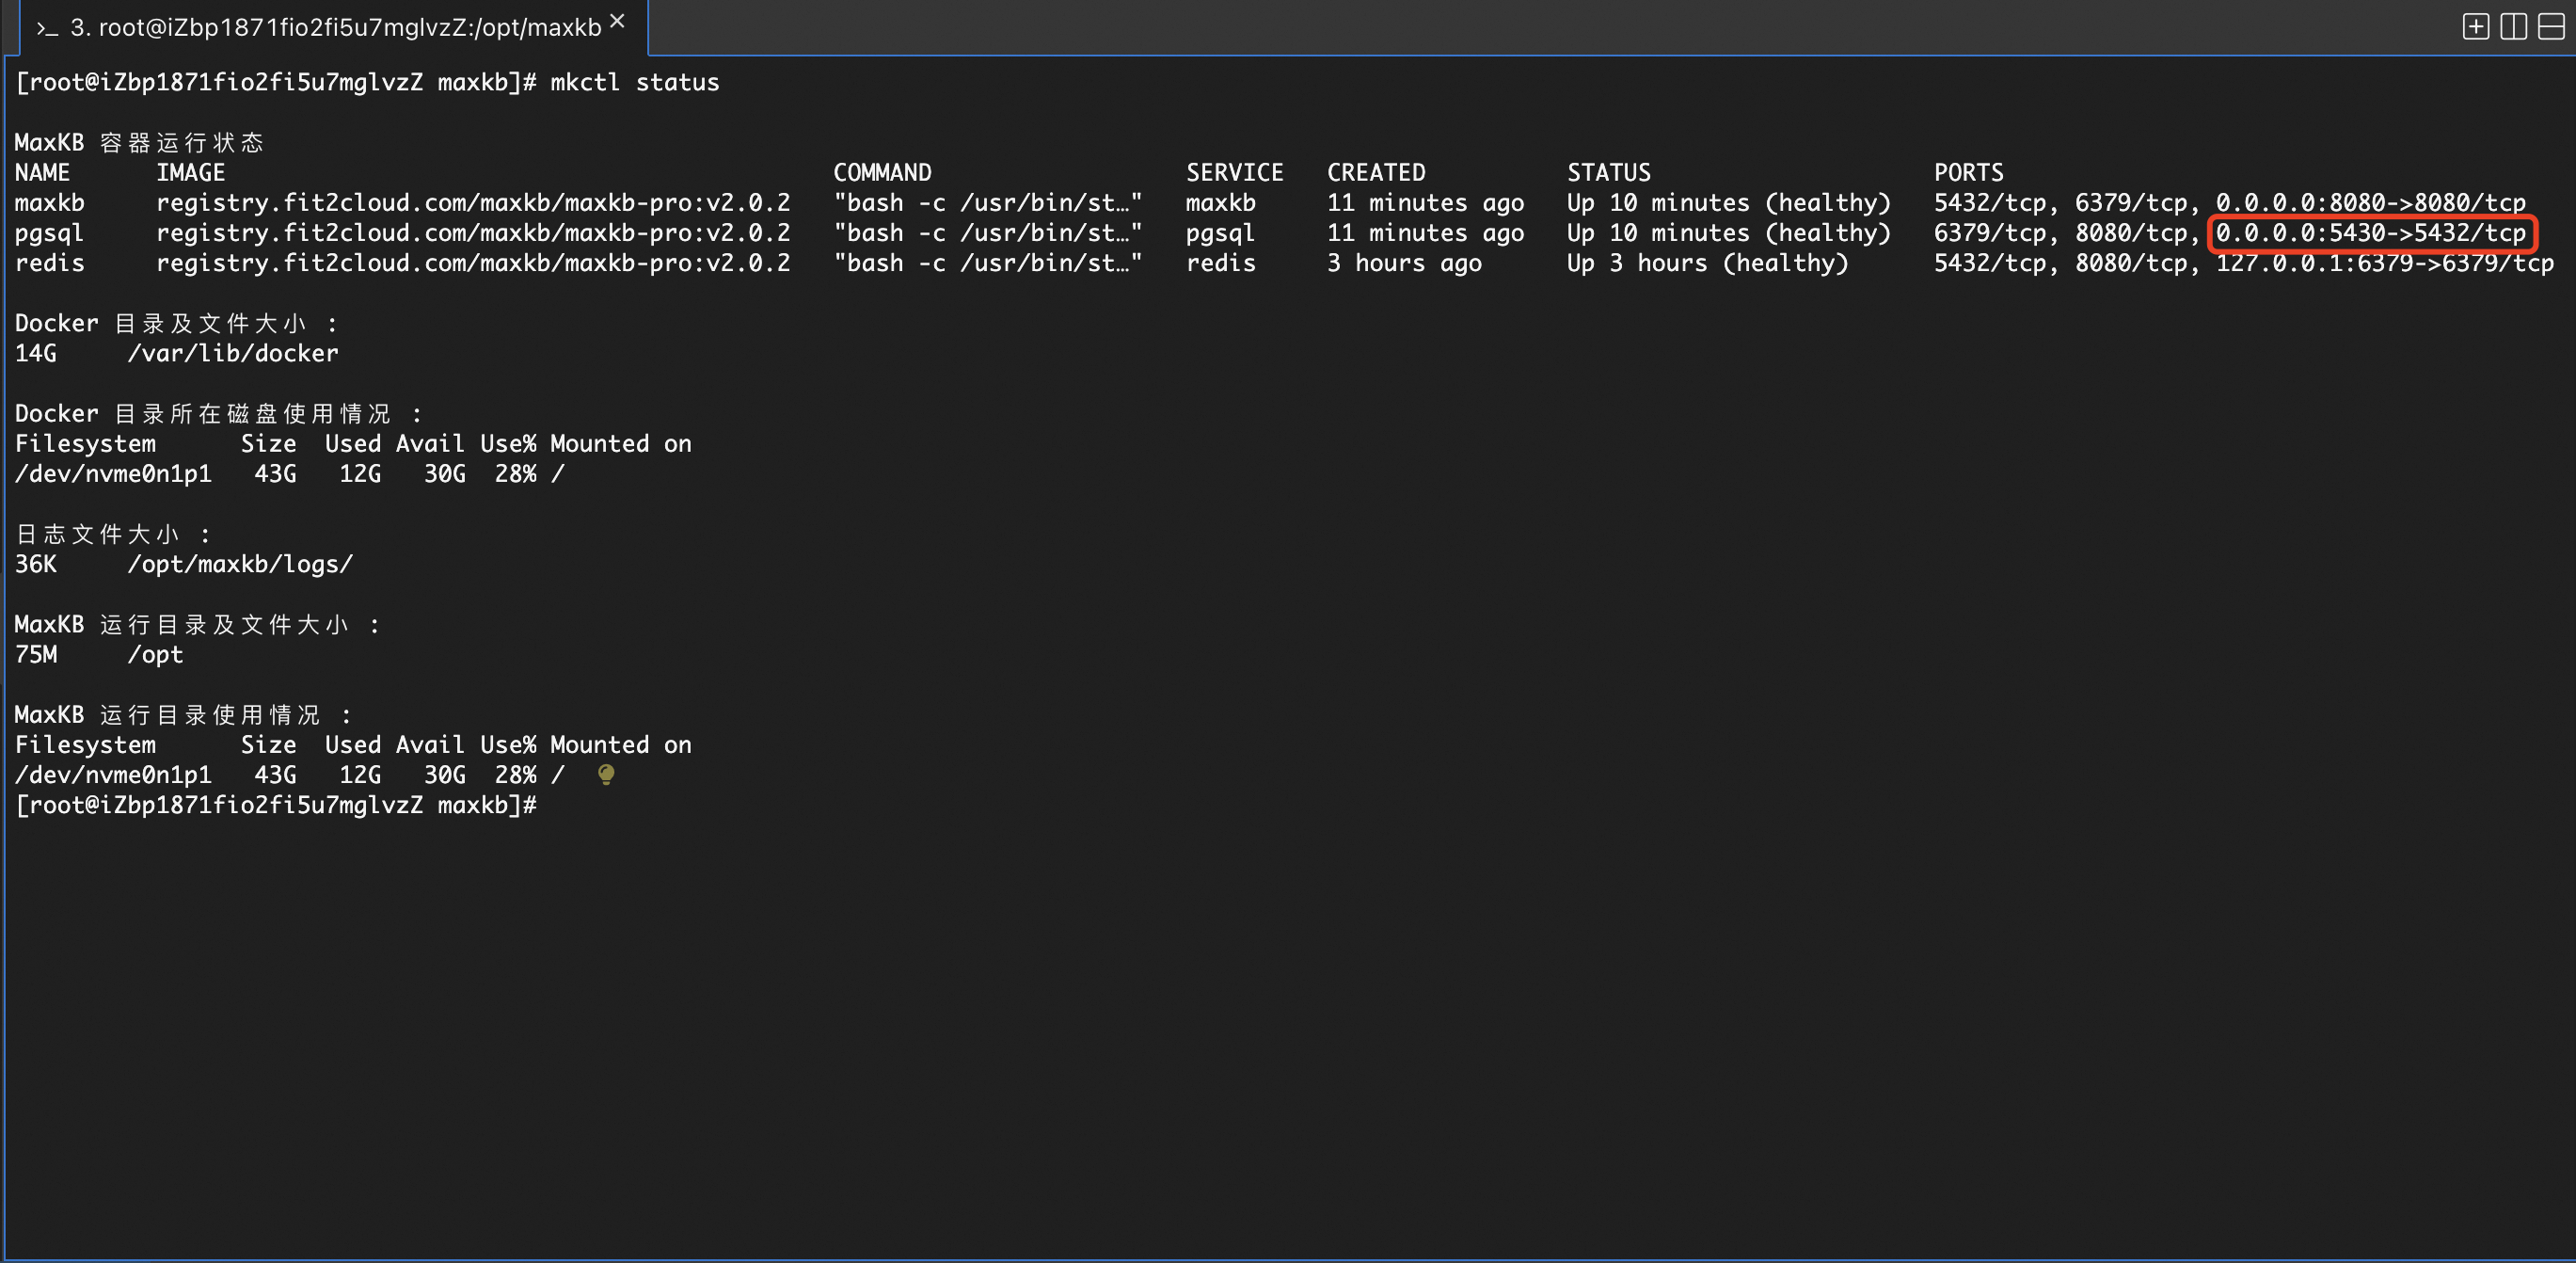Click the 'Up 3 hours (healthy)' status text
Viewport: 2576px width, 1263px height.
(1707, 263)
